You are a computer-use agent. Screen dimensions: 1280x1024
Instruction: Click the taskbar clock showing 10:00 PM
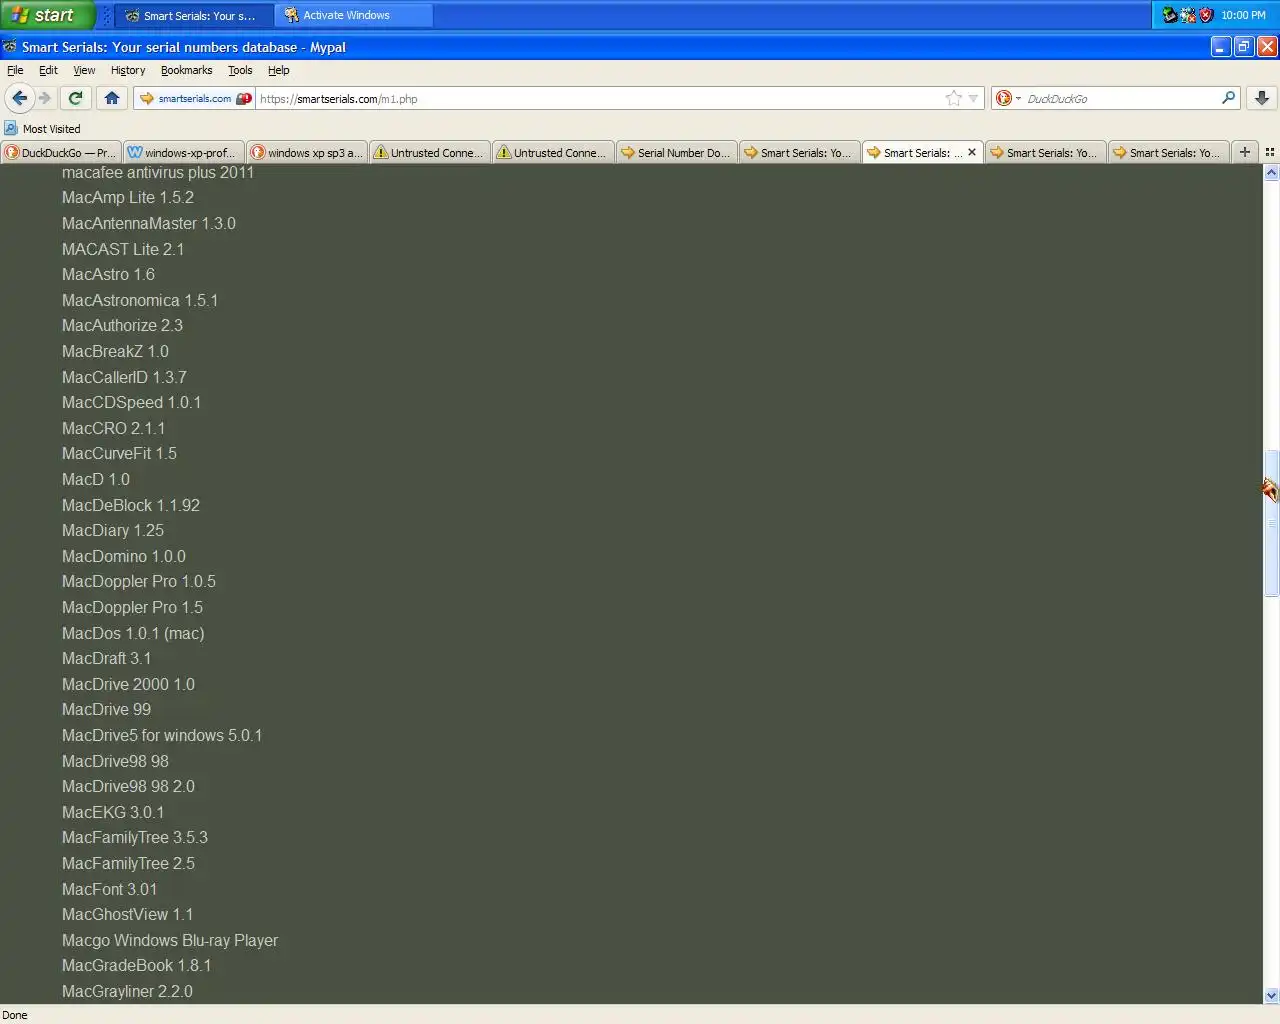pyautogui.click(x=1243, y=15)
